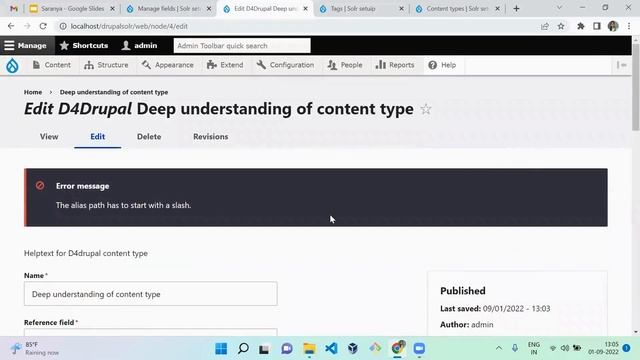Open browser Extensions puzzle icon
The height and width of the screenshot is (360, 640).
(580, 26)
